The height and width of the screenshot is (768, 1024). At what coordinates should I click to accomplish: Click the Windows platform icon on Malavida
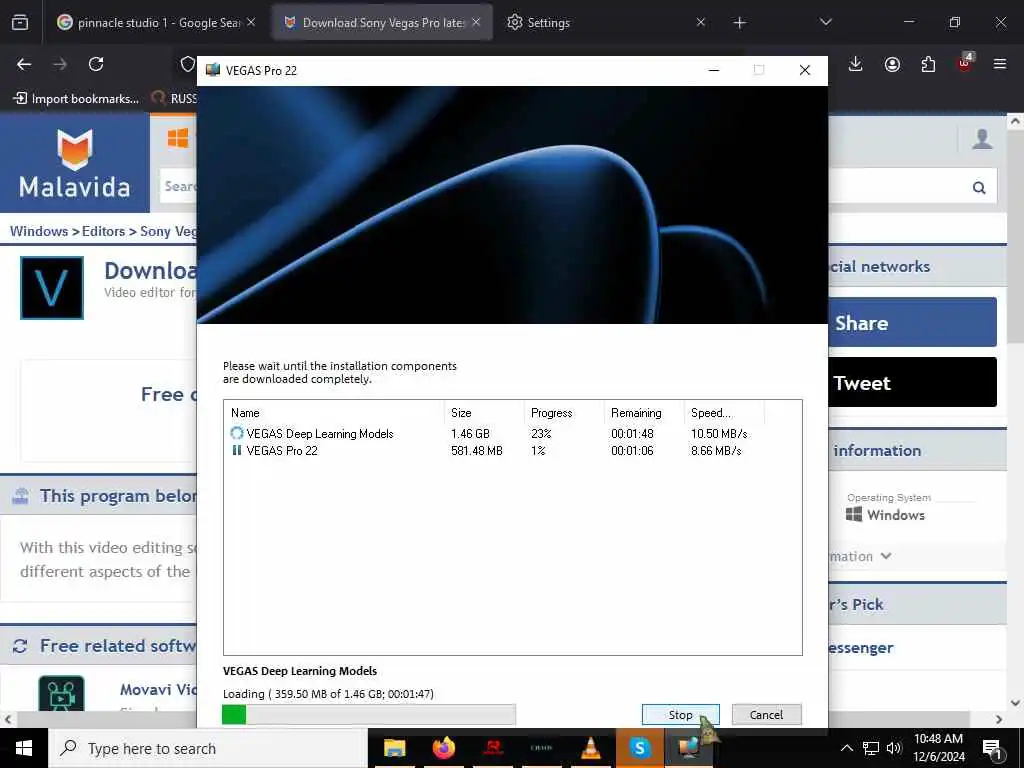tap(178, 138)
